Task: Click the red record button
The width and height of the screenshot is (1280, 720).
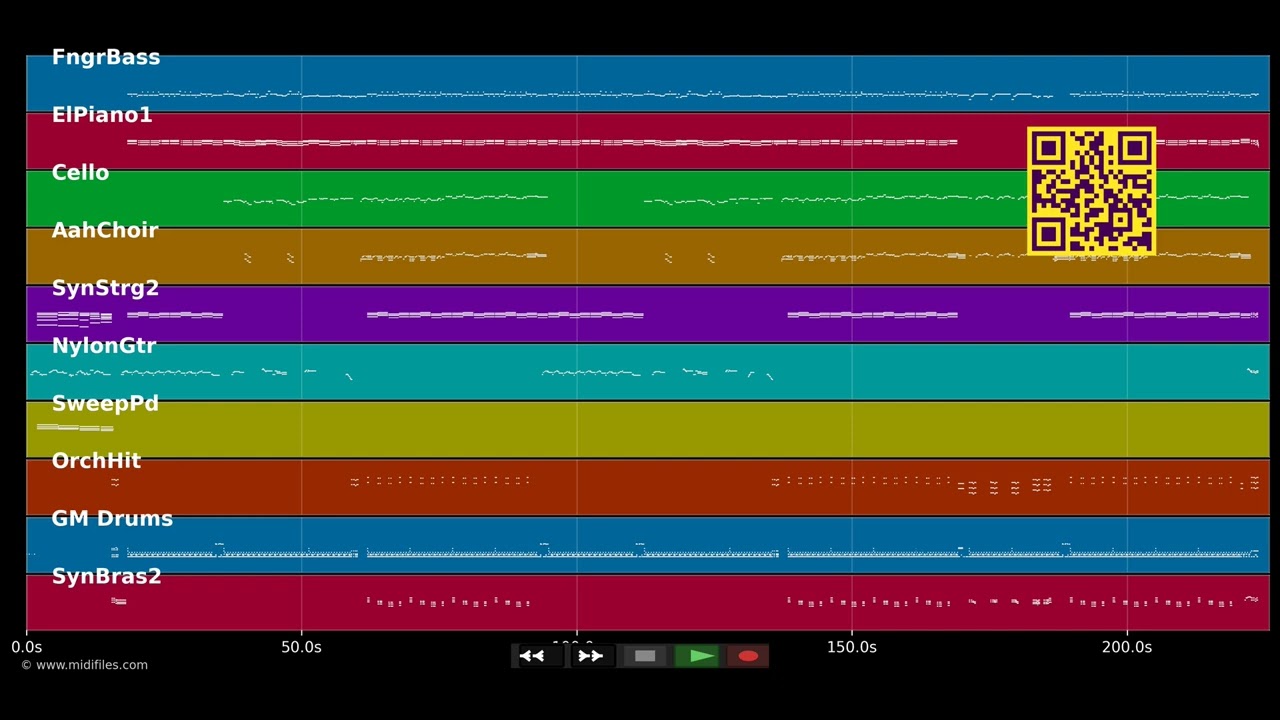Action: tap(748, 656)
